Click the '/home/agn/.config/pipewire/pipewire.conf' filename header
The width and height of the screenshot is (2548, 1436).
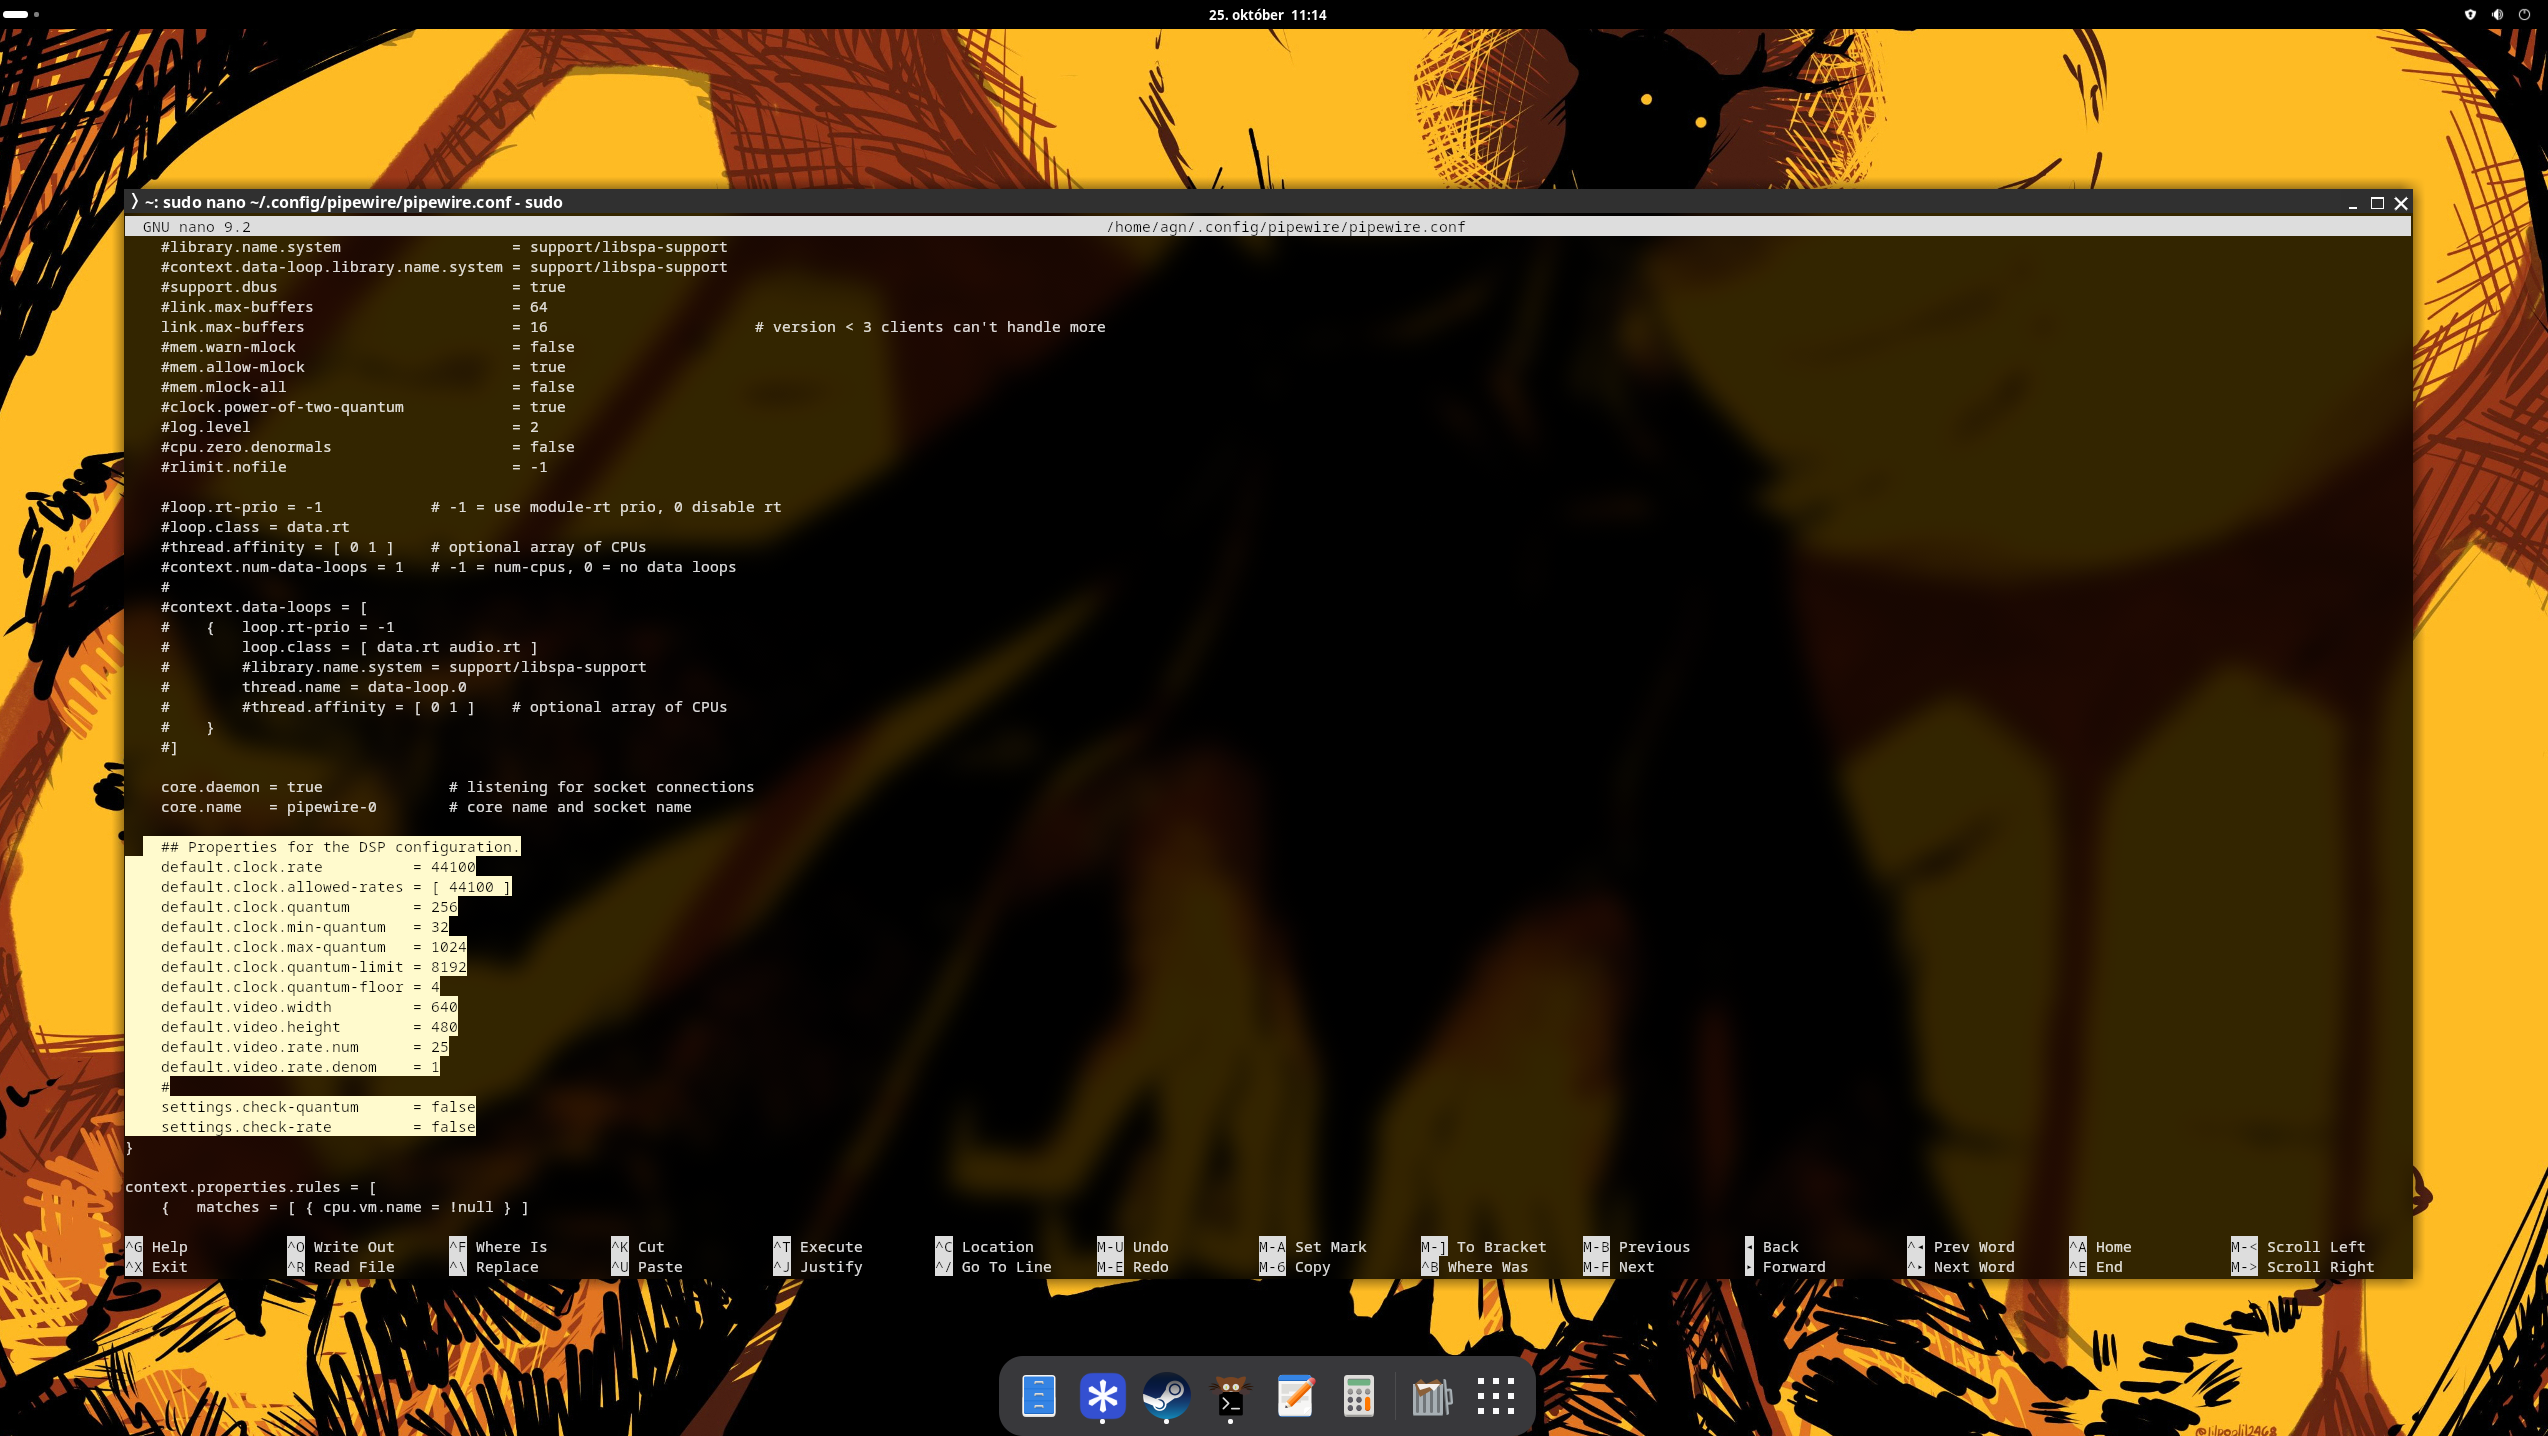(x=1285, y=227)
